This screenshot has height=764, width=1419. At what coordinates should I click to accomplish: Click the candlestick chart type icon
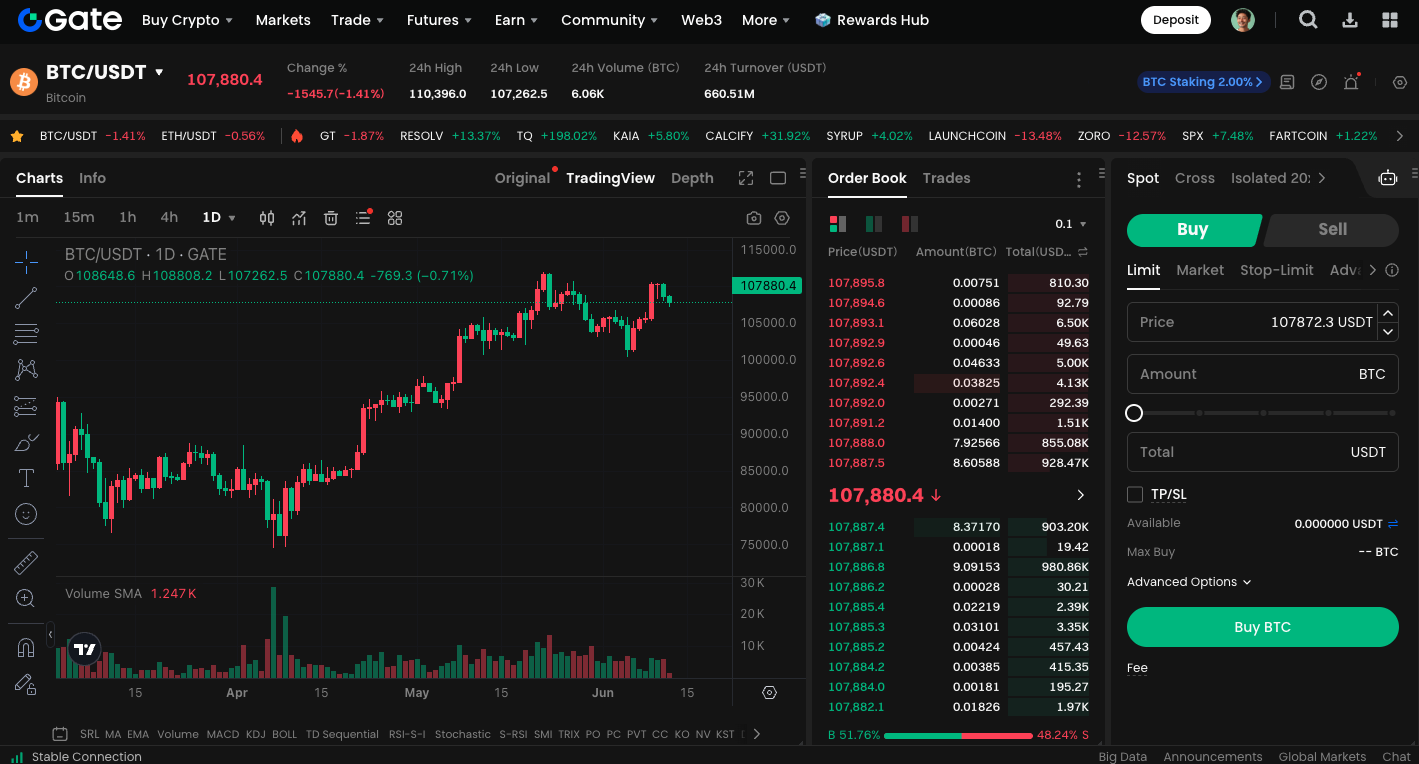(267, 218)
